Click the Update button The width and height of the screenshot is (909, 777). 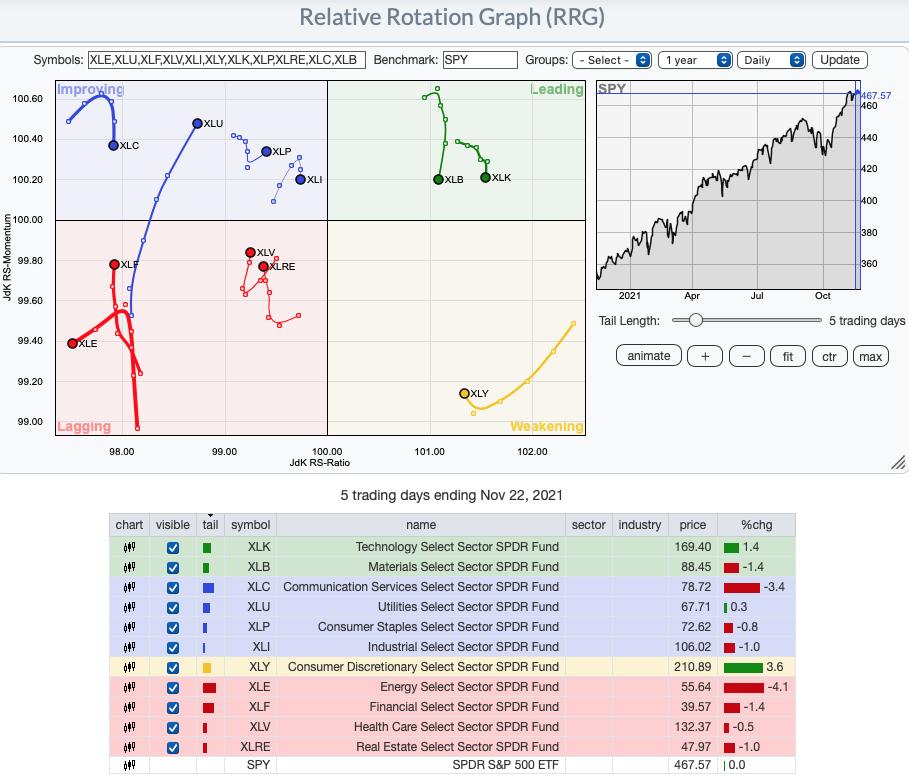(x=839, y=60)
